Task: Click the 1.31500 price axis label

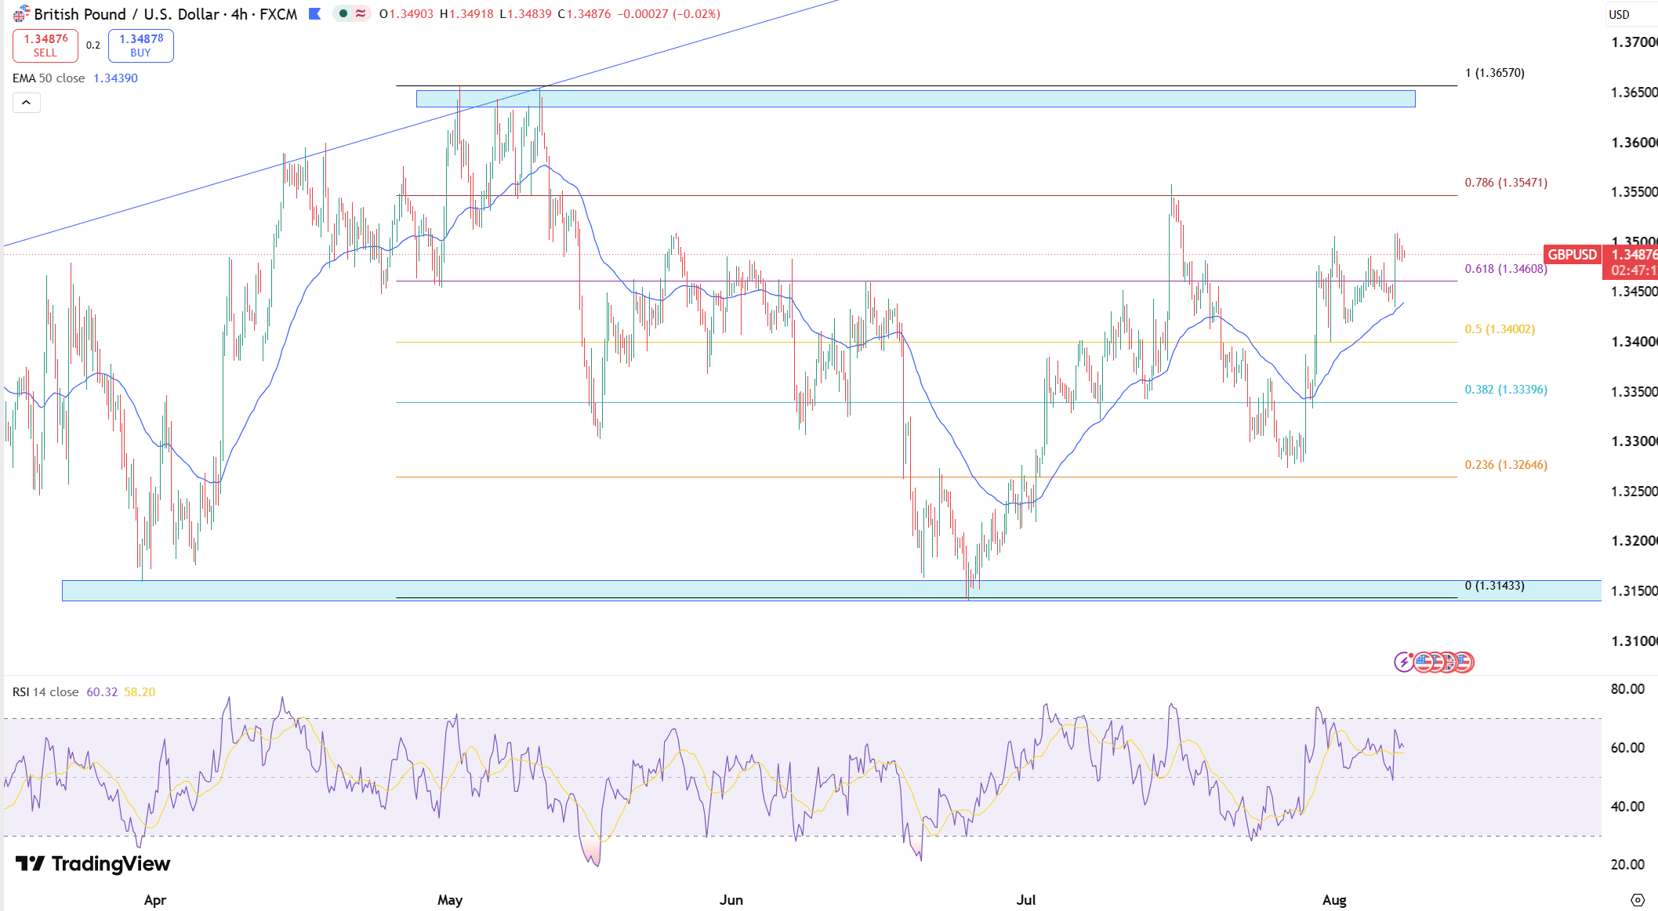Action: point(1634,591)
